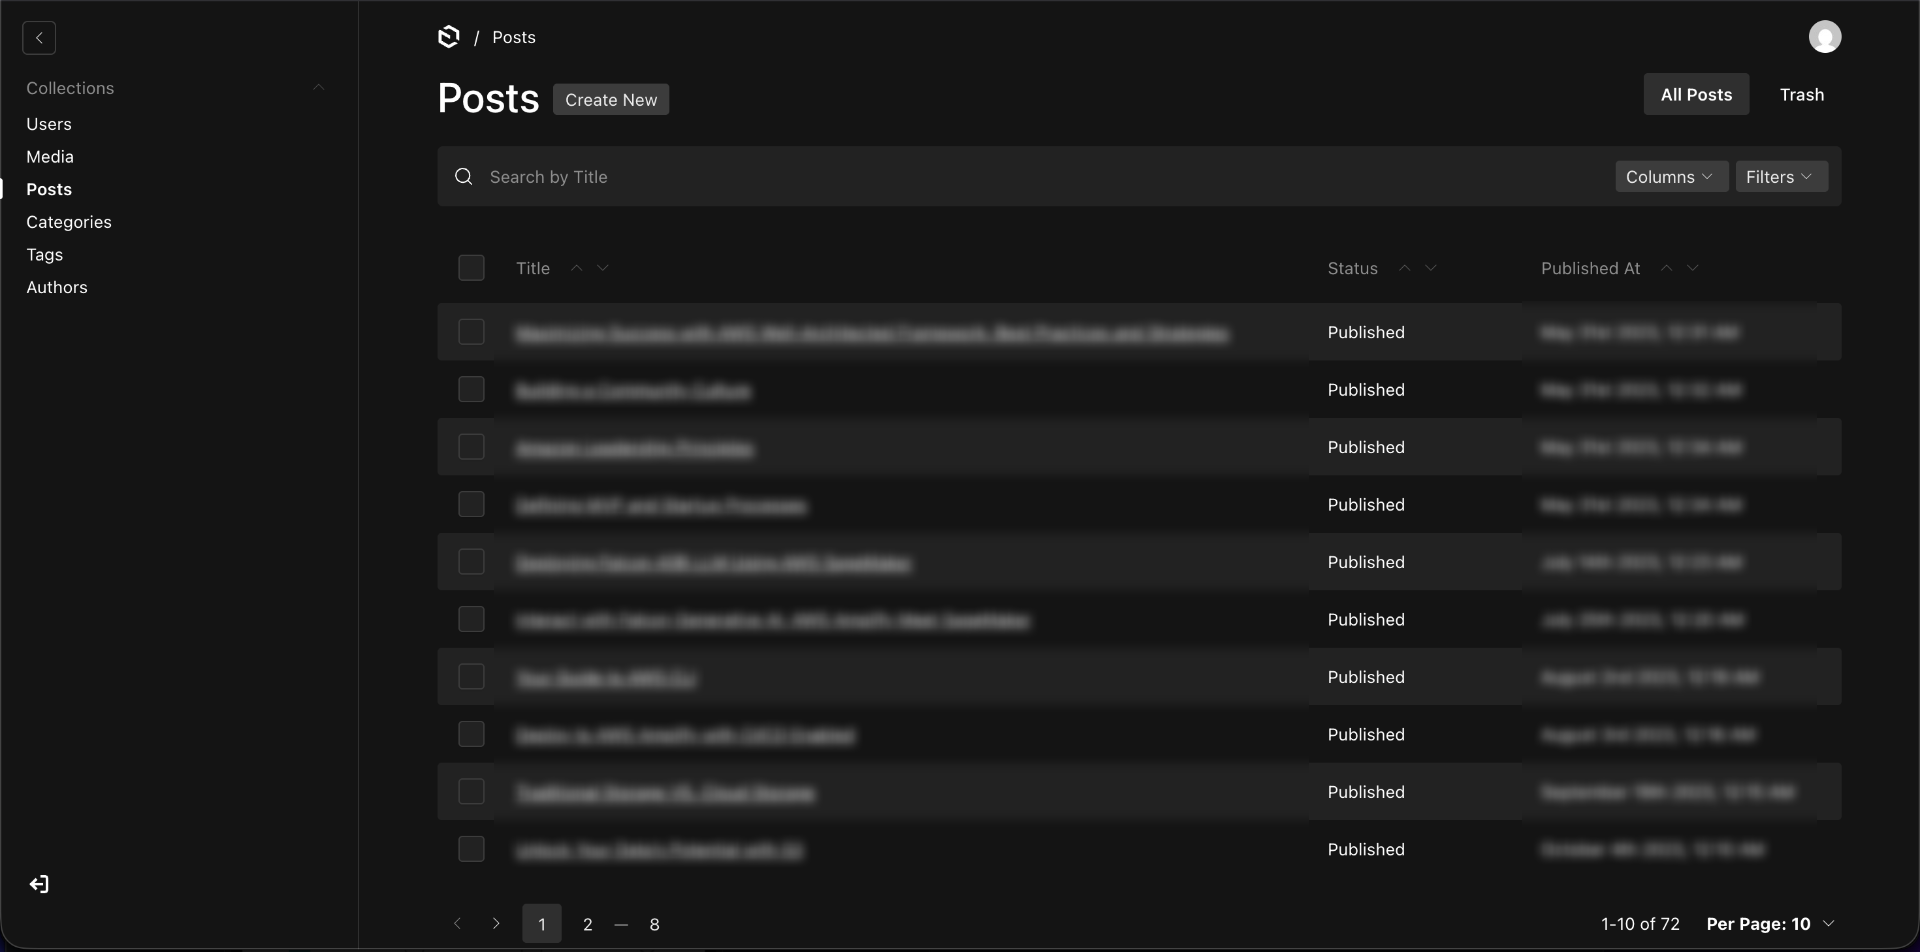Open the user account avatar
The image size is (1920, 952).
pyautogui.click(x=1825, y=37)
